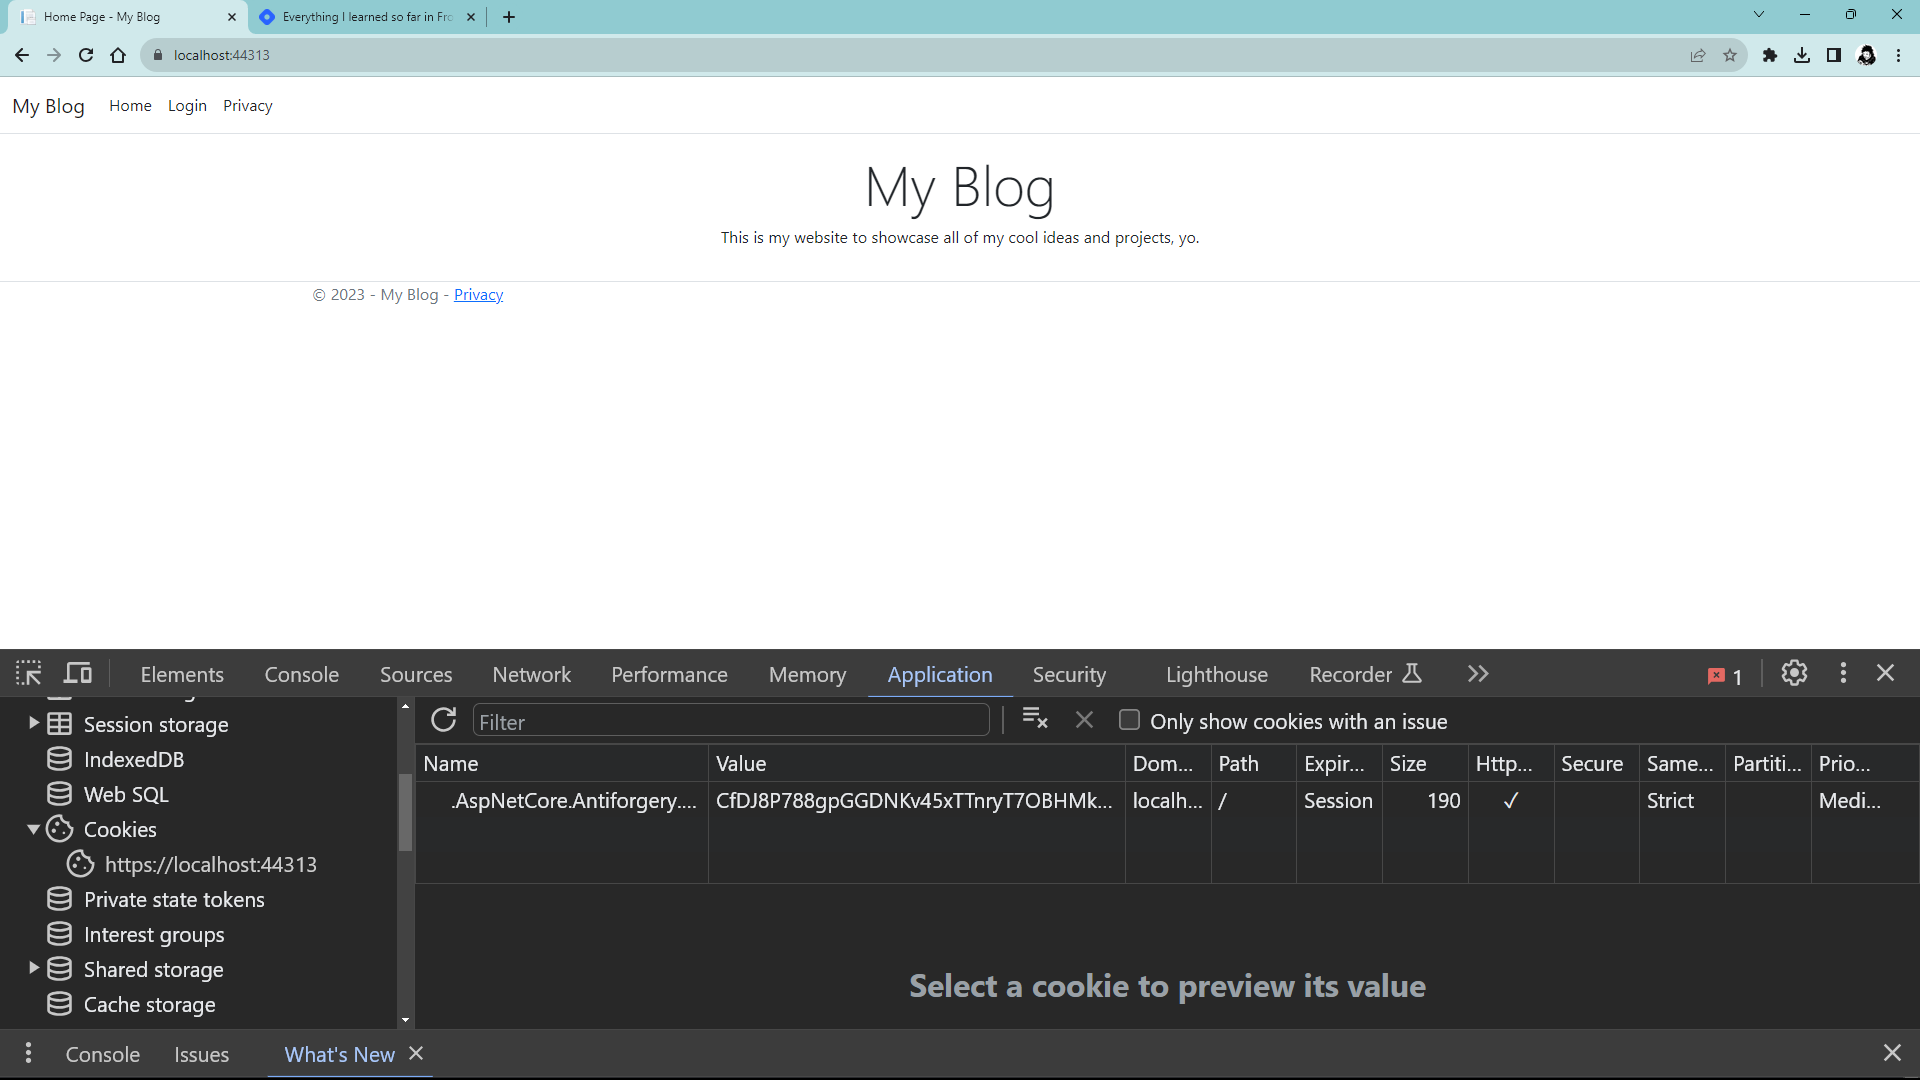
Task: Toggle the device toolbar icon
Action: point(78,674)
